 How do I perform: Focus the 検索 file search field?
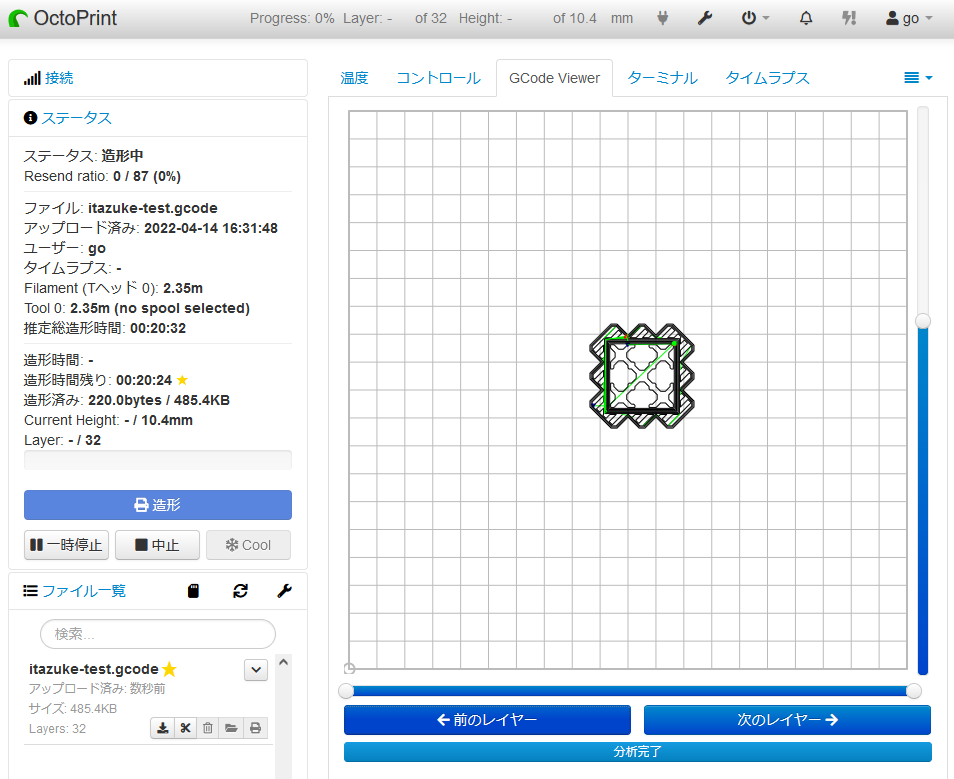click(x=158, y=634)
